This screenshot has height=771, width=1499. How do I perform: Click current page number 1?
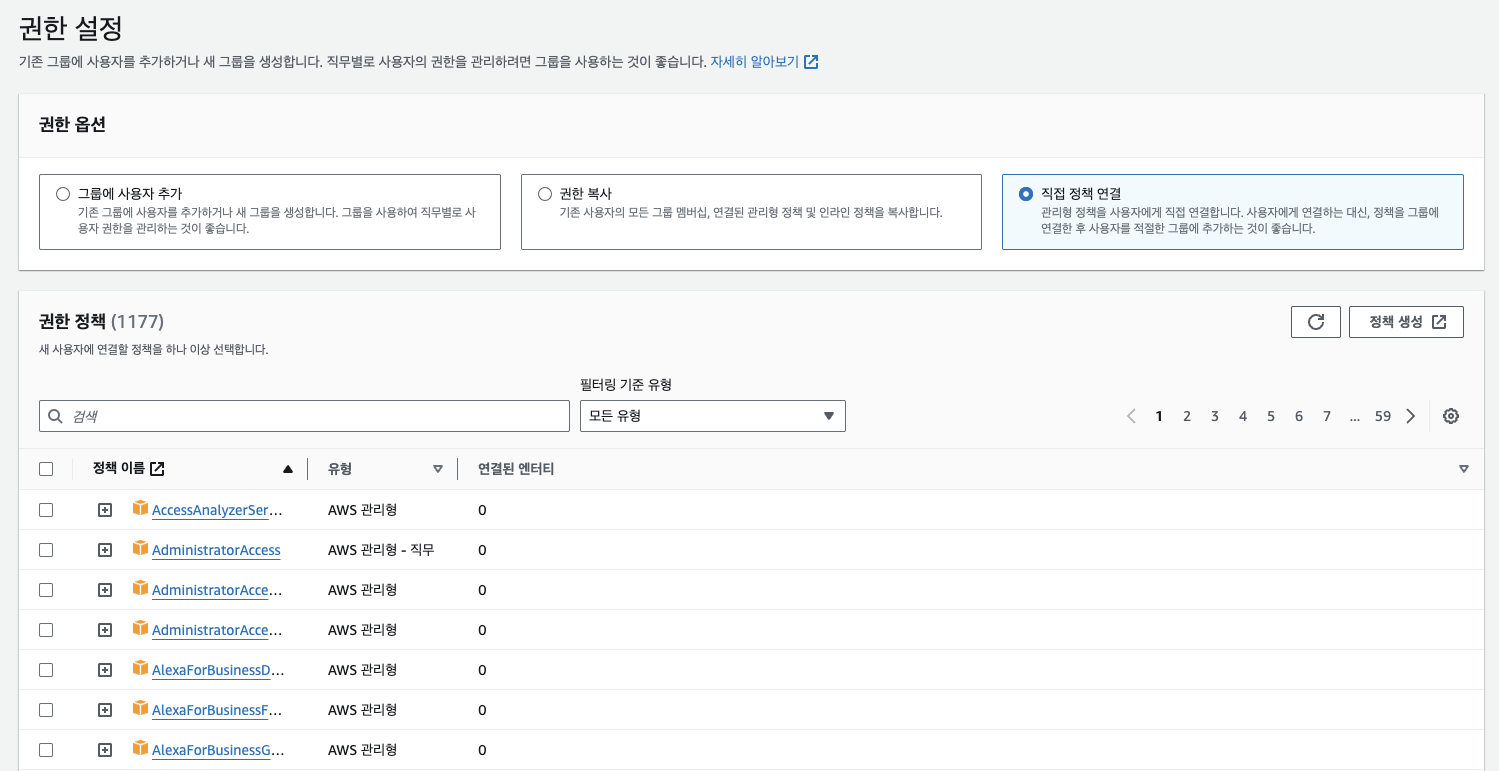click(1159, 416)
